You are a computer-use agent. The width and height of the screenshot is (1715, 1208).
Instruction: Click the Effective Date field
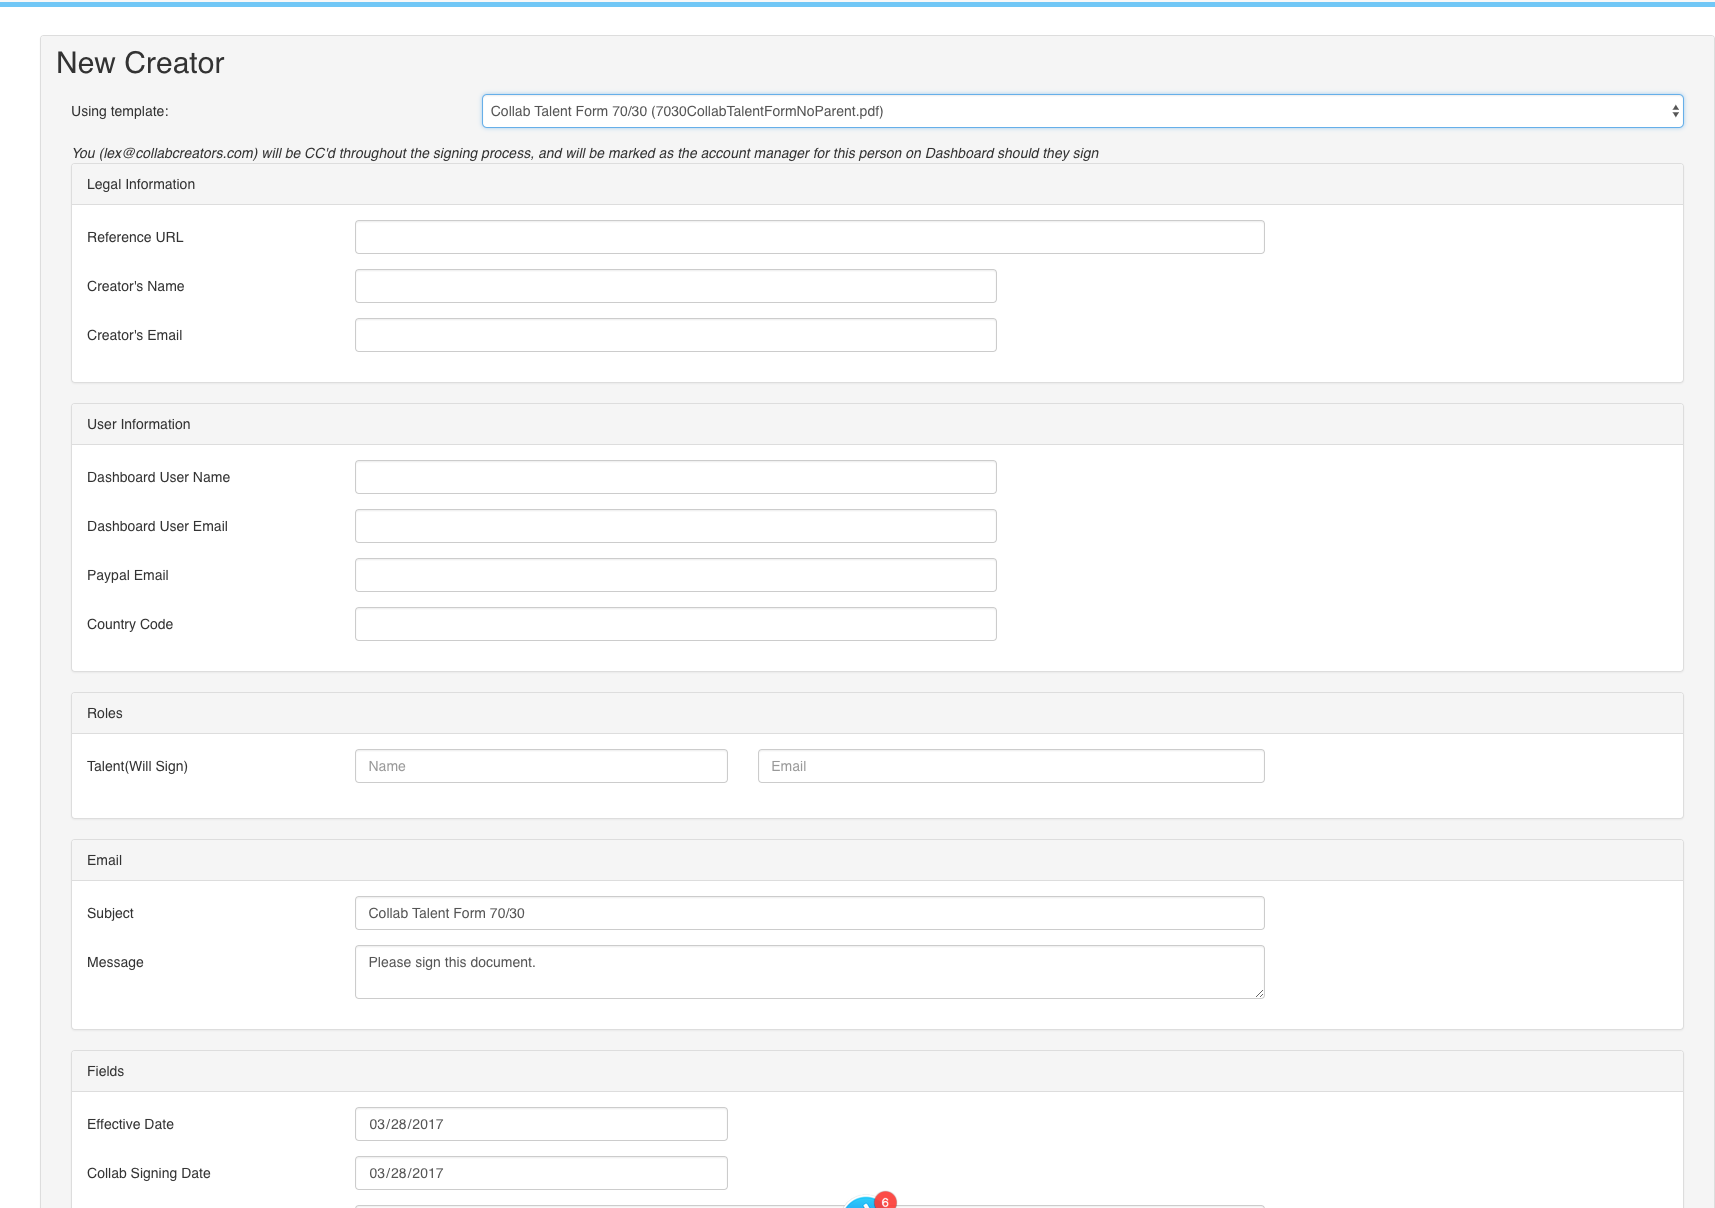tap(541, 1124)
